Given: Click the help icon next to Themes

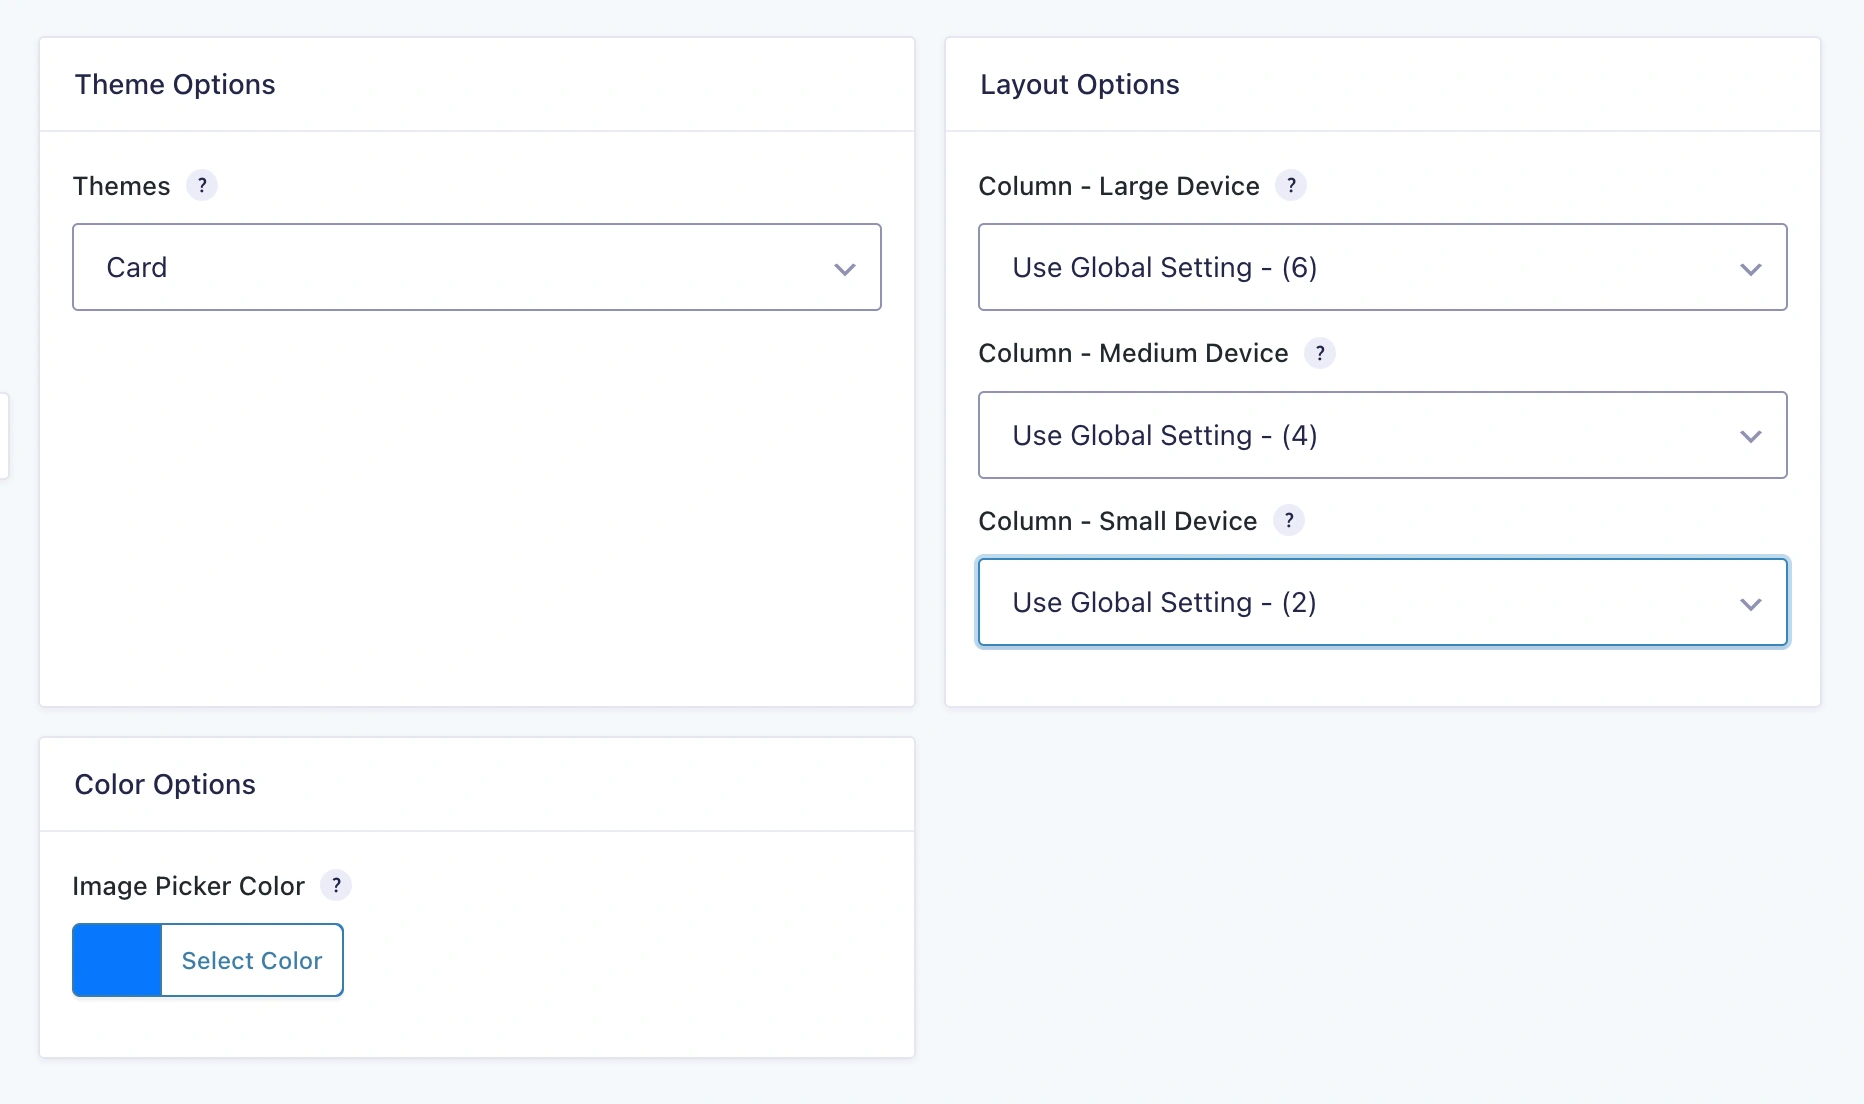Looking at the screenshot, I should 202,186.
